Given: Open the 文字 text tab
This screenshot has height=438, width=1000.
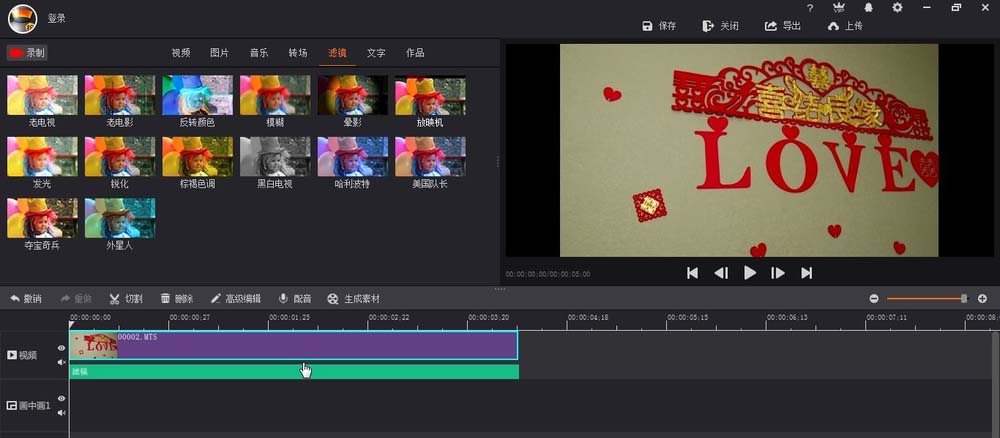Looking at the screenshot, I should pos(376,52).
